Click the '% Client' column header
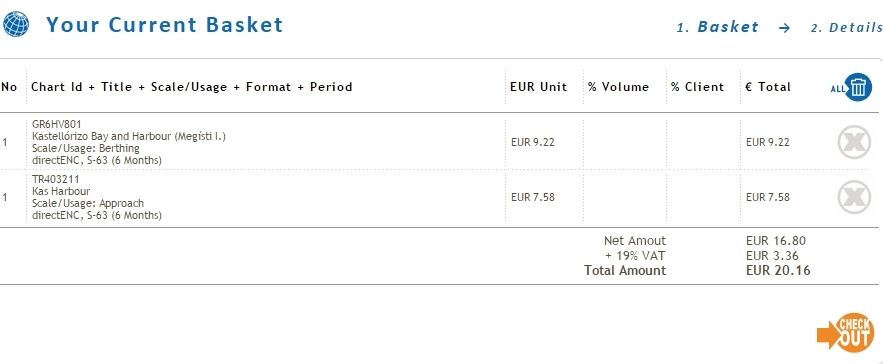This screenshot has width=883, height=364. [697, 87]
